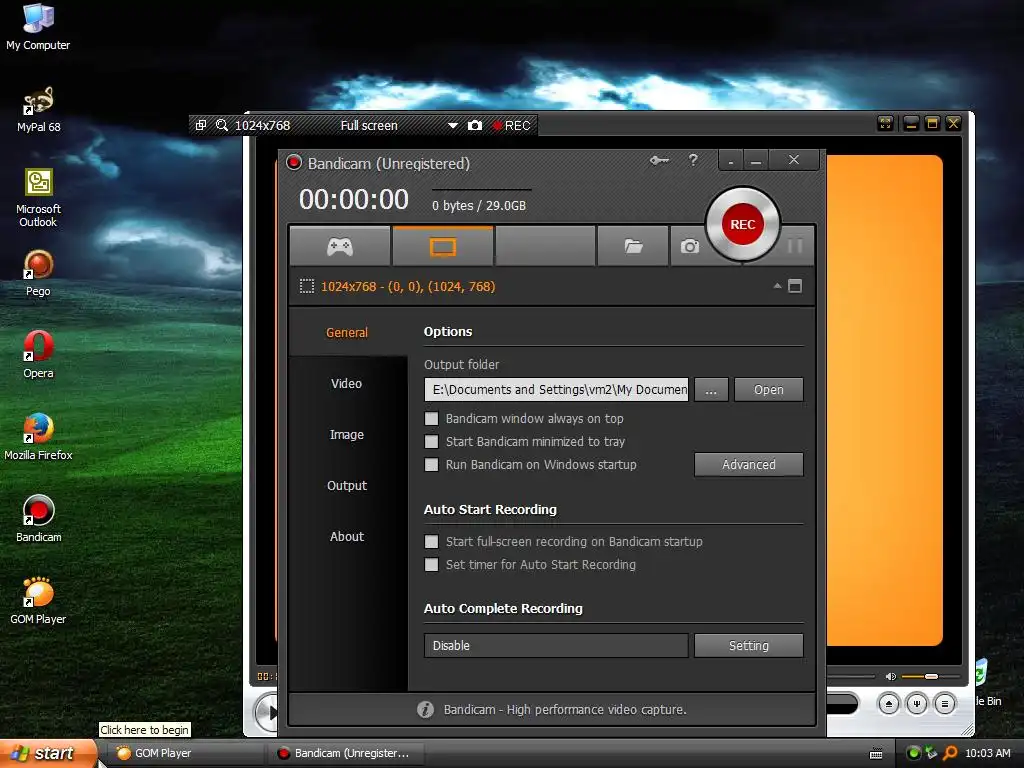Click the camera icon on the capture bar
Viewport: 1024px width, 768px height.
tap(475, 125)
